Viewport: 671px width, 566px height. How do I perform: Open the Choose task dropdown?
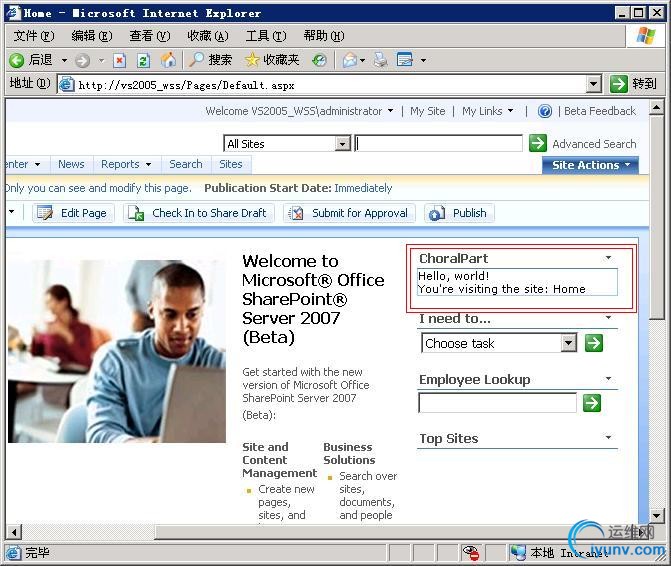[x=569, y=343]
